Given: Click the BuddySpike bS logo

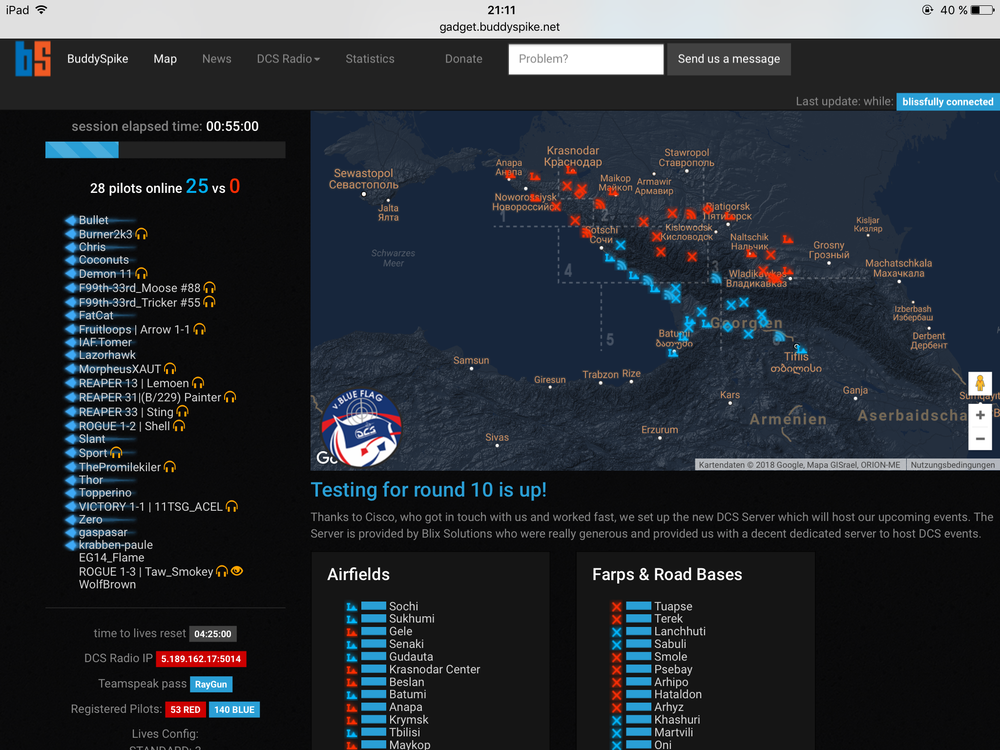Looking at the screenshot, I should 33,59.
